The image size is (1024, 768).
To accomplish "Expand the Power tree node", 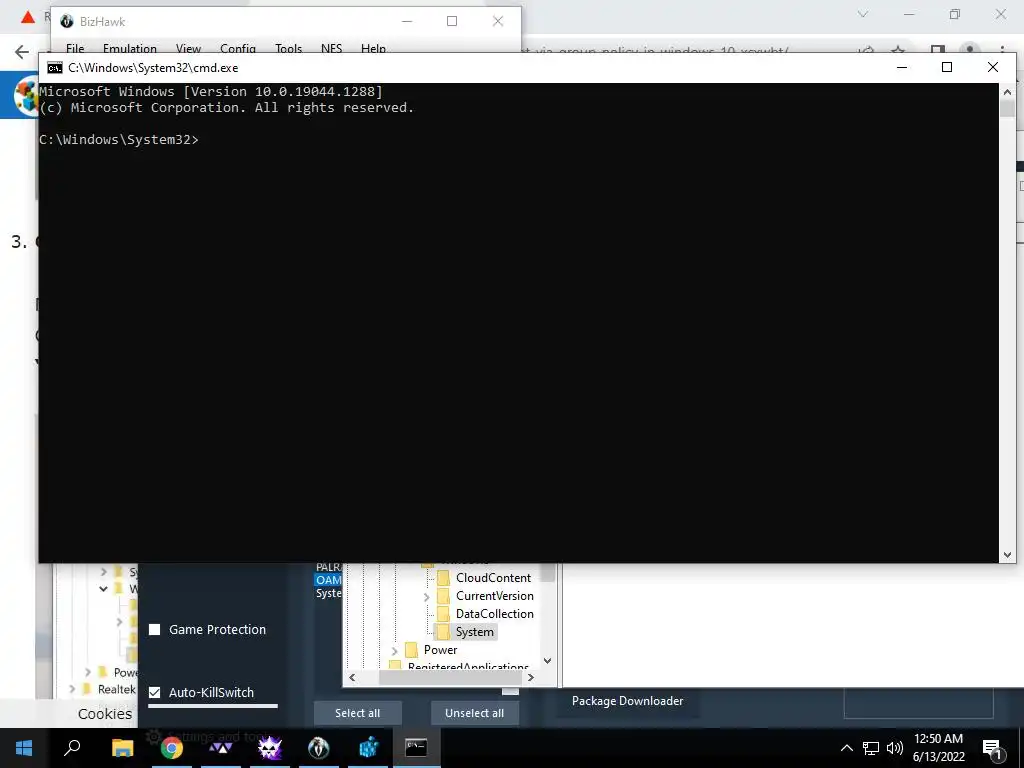I will coord(394,650).
